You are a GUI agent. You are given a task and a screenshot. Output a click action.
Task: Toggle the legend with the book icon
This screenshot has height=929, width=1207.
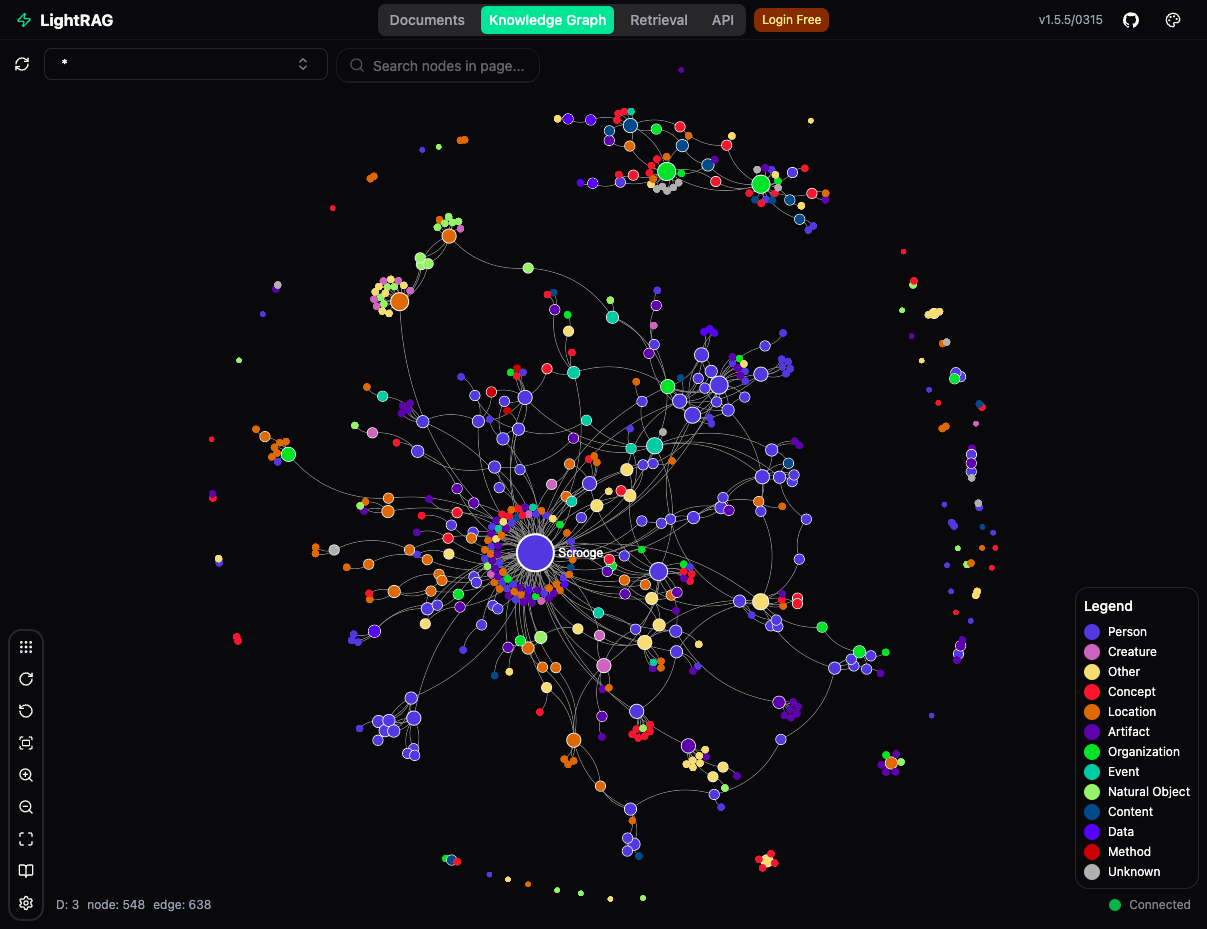pos(26,871)
